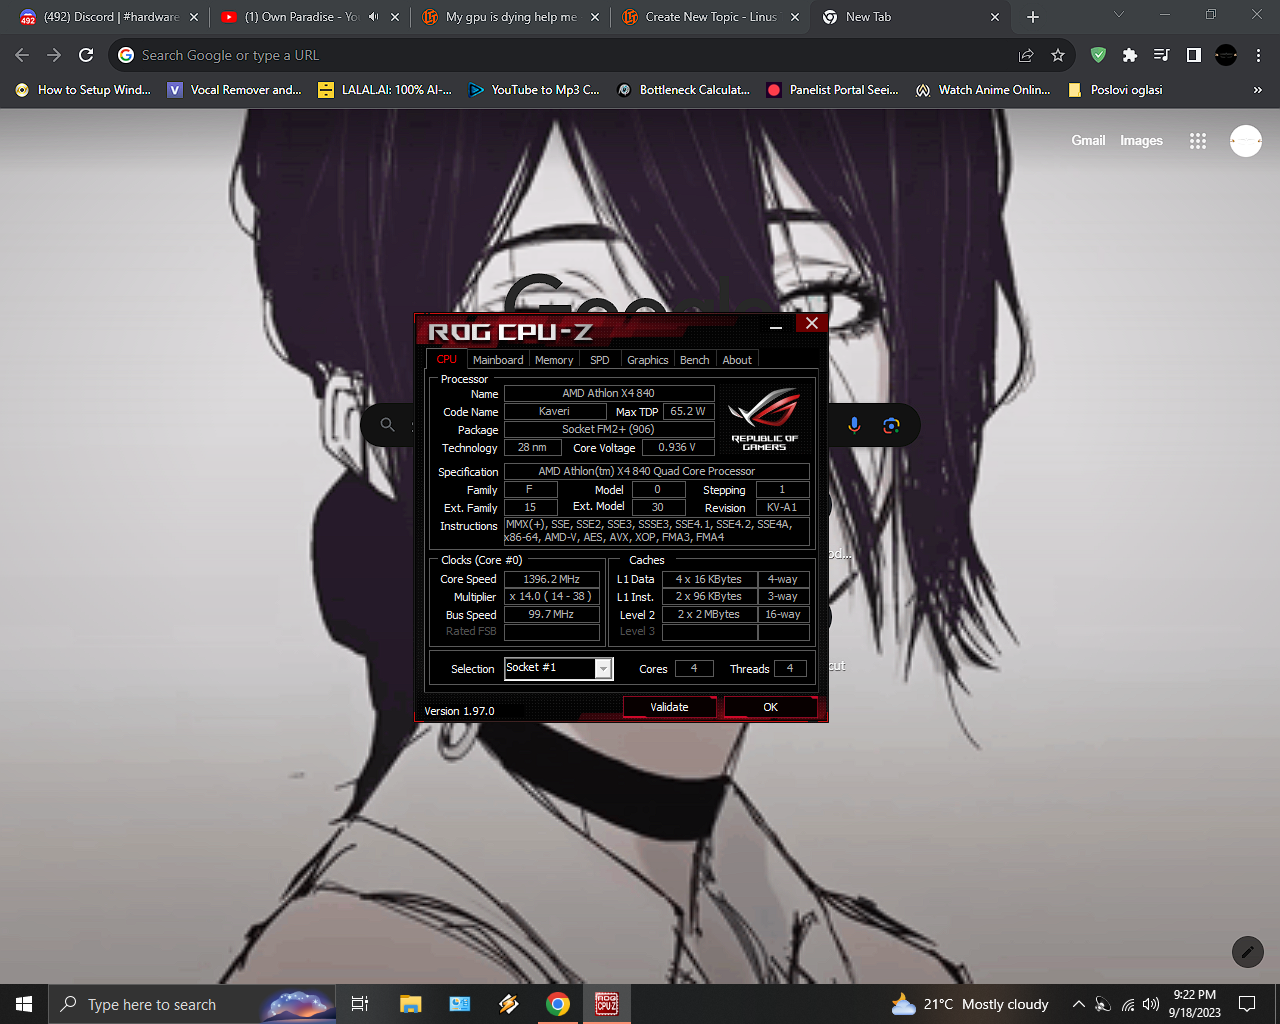Click the OK button in CPU-Z
Viewport: 1280px width, 1024px height.
coord(770,707)
